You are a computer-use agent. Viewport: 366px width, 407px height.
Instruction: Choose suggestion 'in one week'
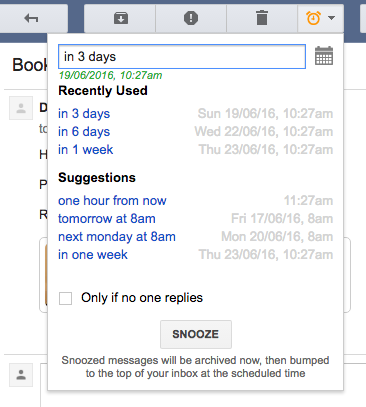tap(93, 255)
